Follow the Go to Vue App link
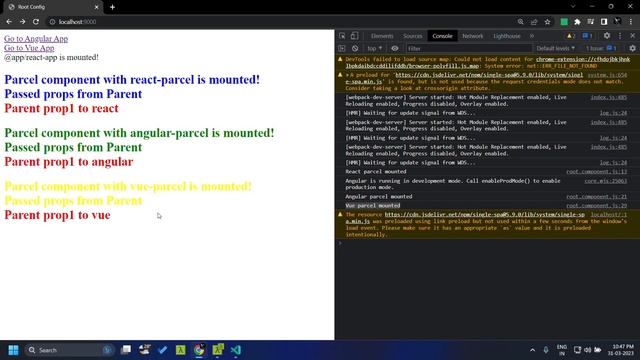 [29, 48]
